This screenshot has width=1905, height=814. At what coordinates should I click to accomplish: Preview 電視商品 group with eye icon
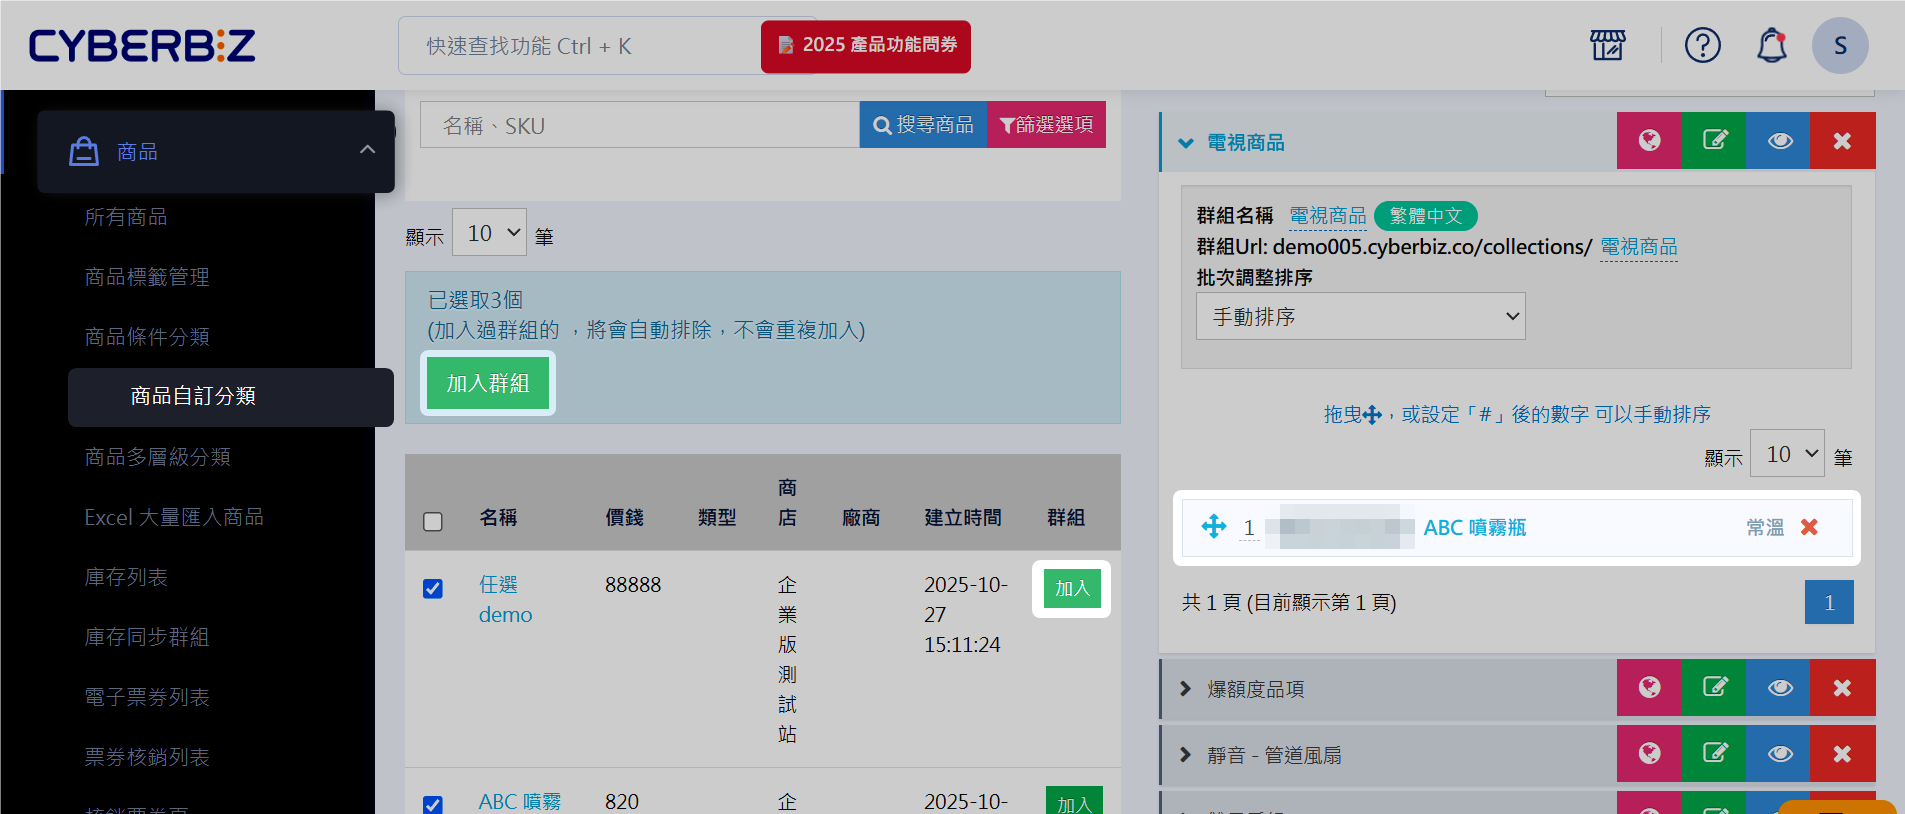(x=1779, y=141)
